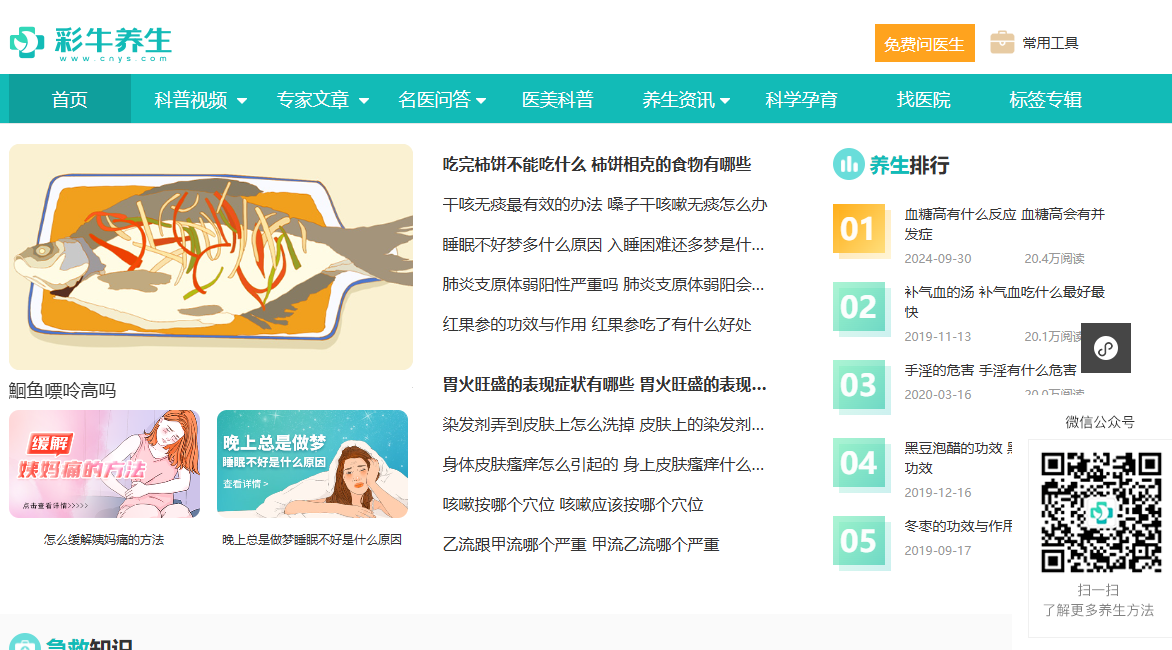
Task: Open the 缓解姨妈痛的方法 thumbnail
Action: pyautogui.click(x=104, y=464)
